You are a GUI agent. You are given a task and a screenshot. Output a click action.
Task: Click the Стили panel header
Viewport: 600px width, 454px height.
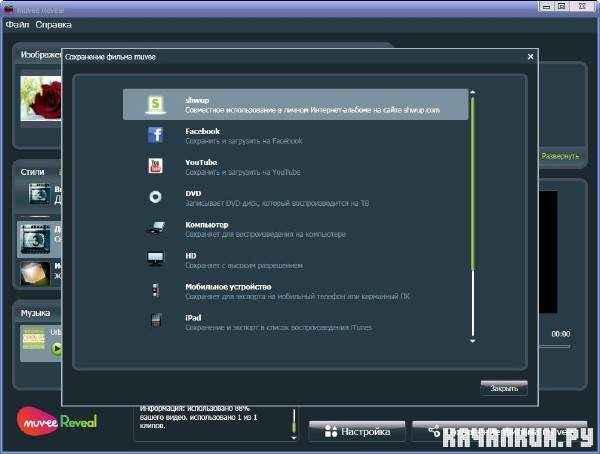point(33,172)
